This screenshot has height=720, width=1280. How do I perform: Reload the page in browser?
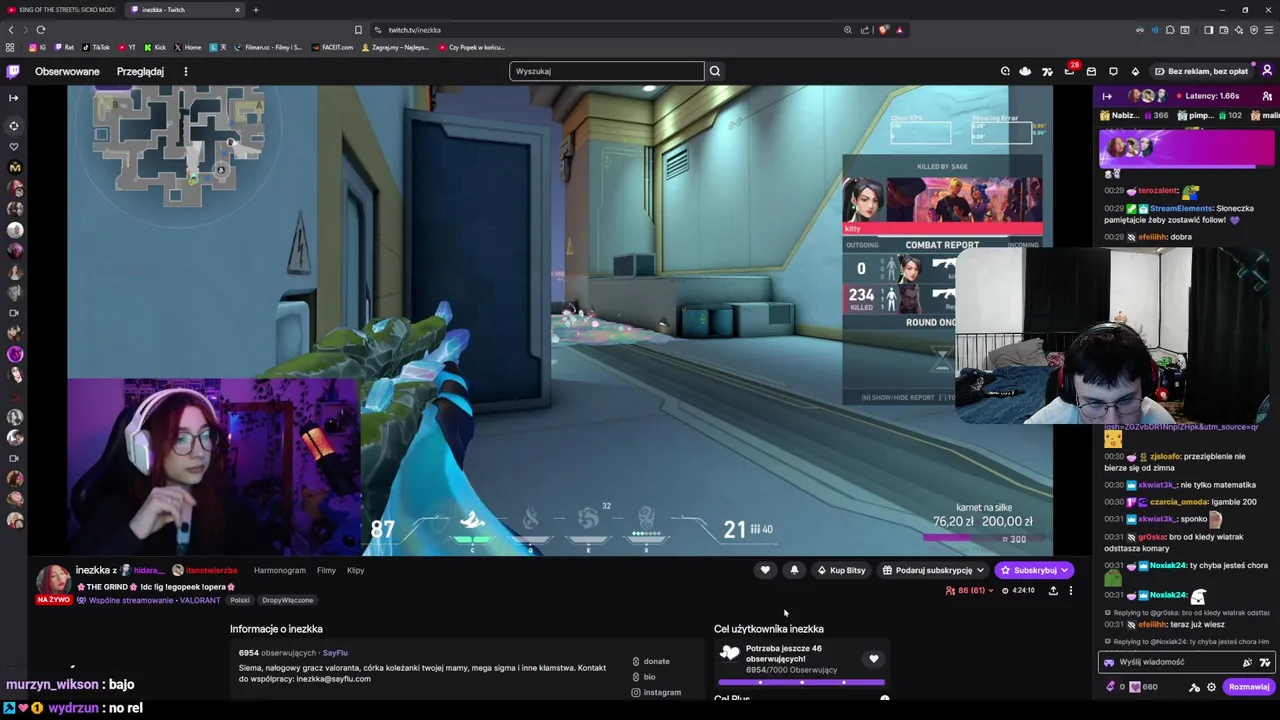[40, 30]
